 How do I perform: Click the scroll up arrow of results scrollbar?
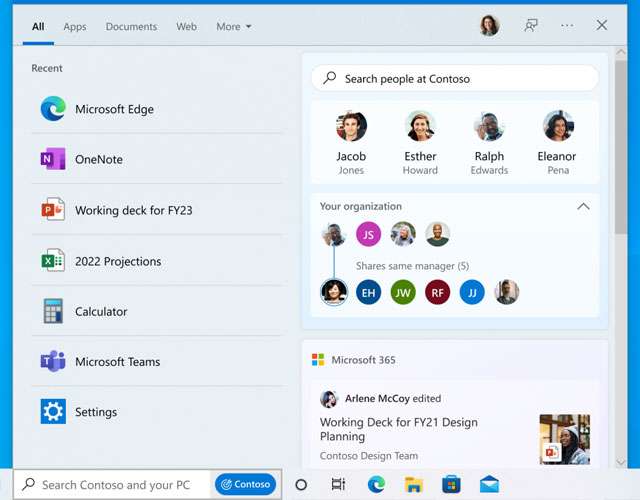pos(621,52)
